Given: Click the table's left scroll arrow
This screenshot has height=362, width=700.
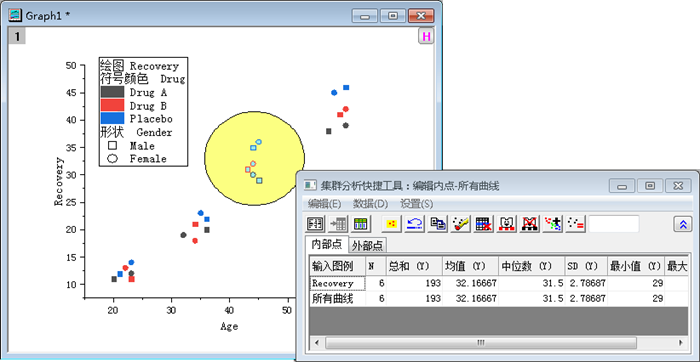Looking at the screenshot, I should coord(317,343).
